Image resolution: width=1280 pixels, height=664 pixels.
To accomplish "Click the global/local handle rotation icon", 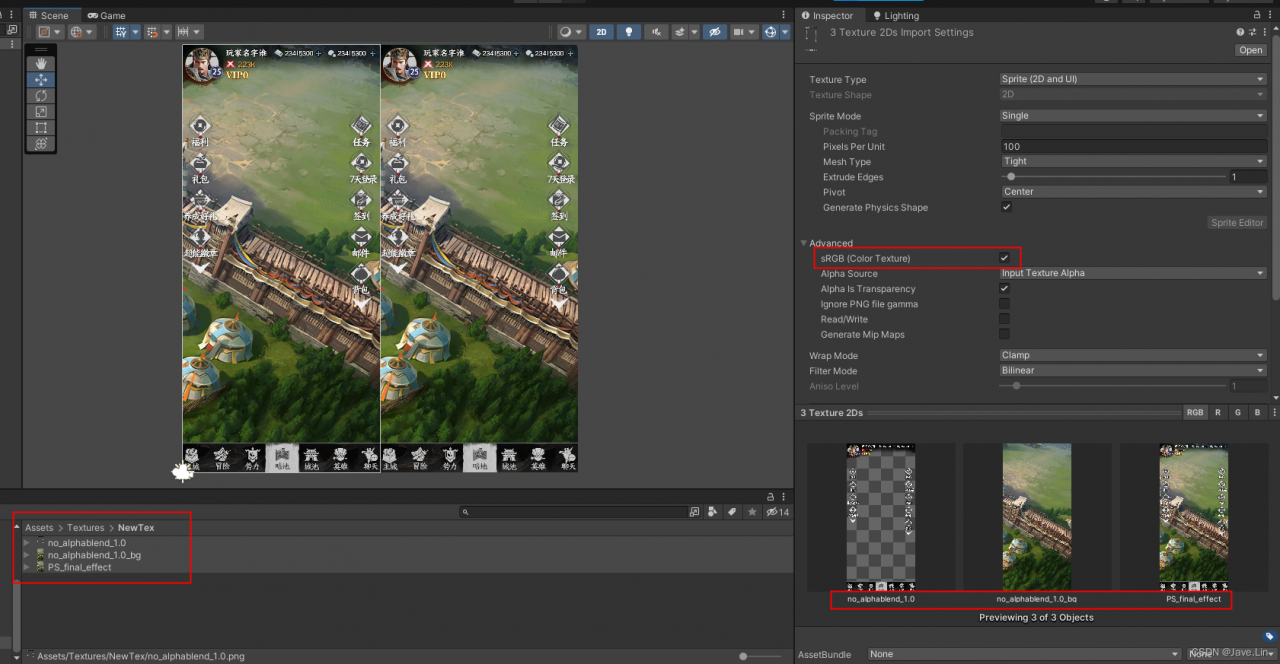I will tap(82, 32).
